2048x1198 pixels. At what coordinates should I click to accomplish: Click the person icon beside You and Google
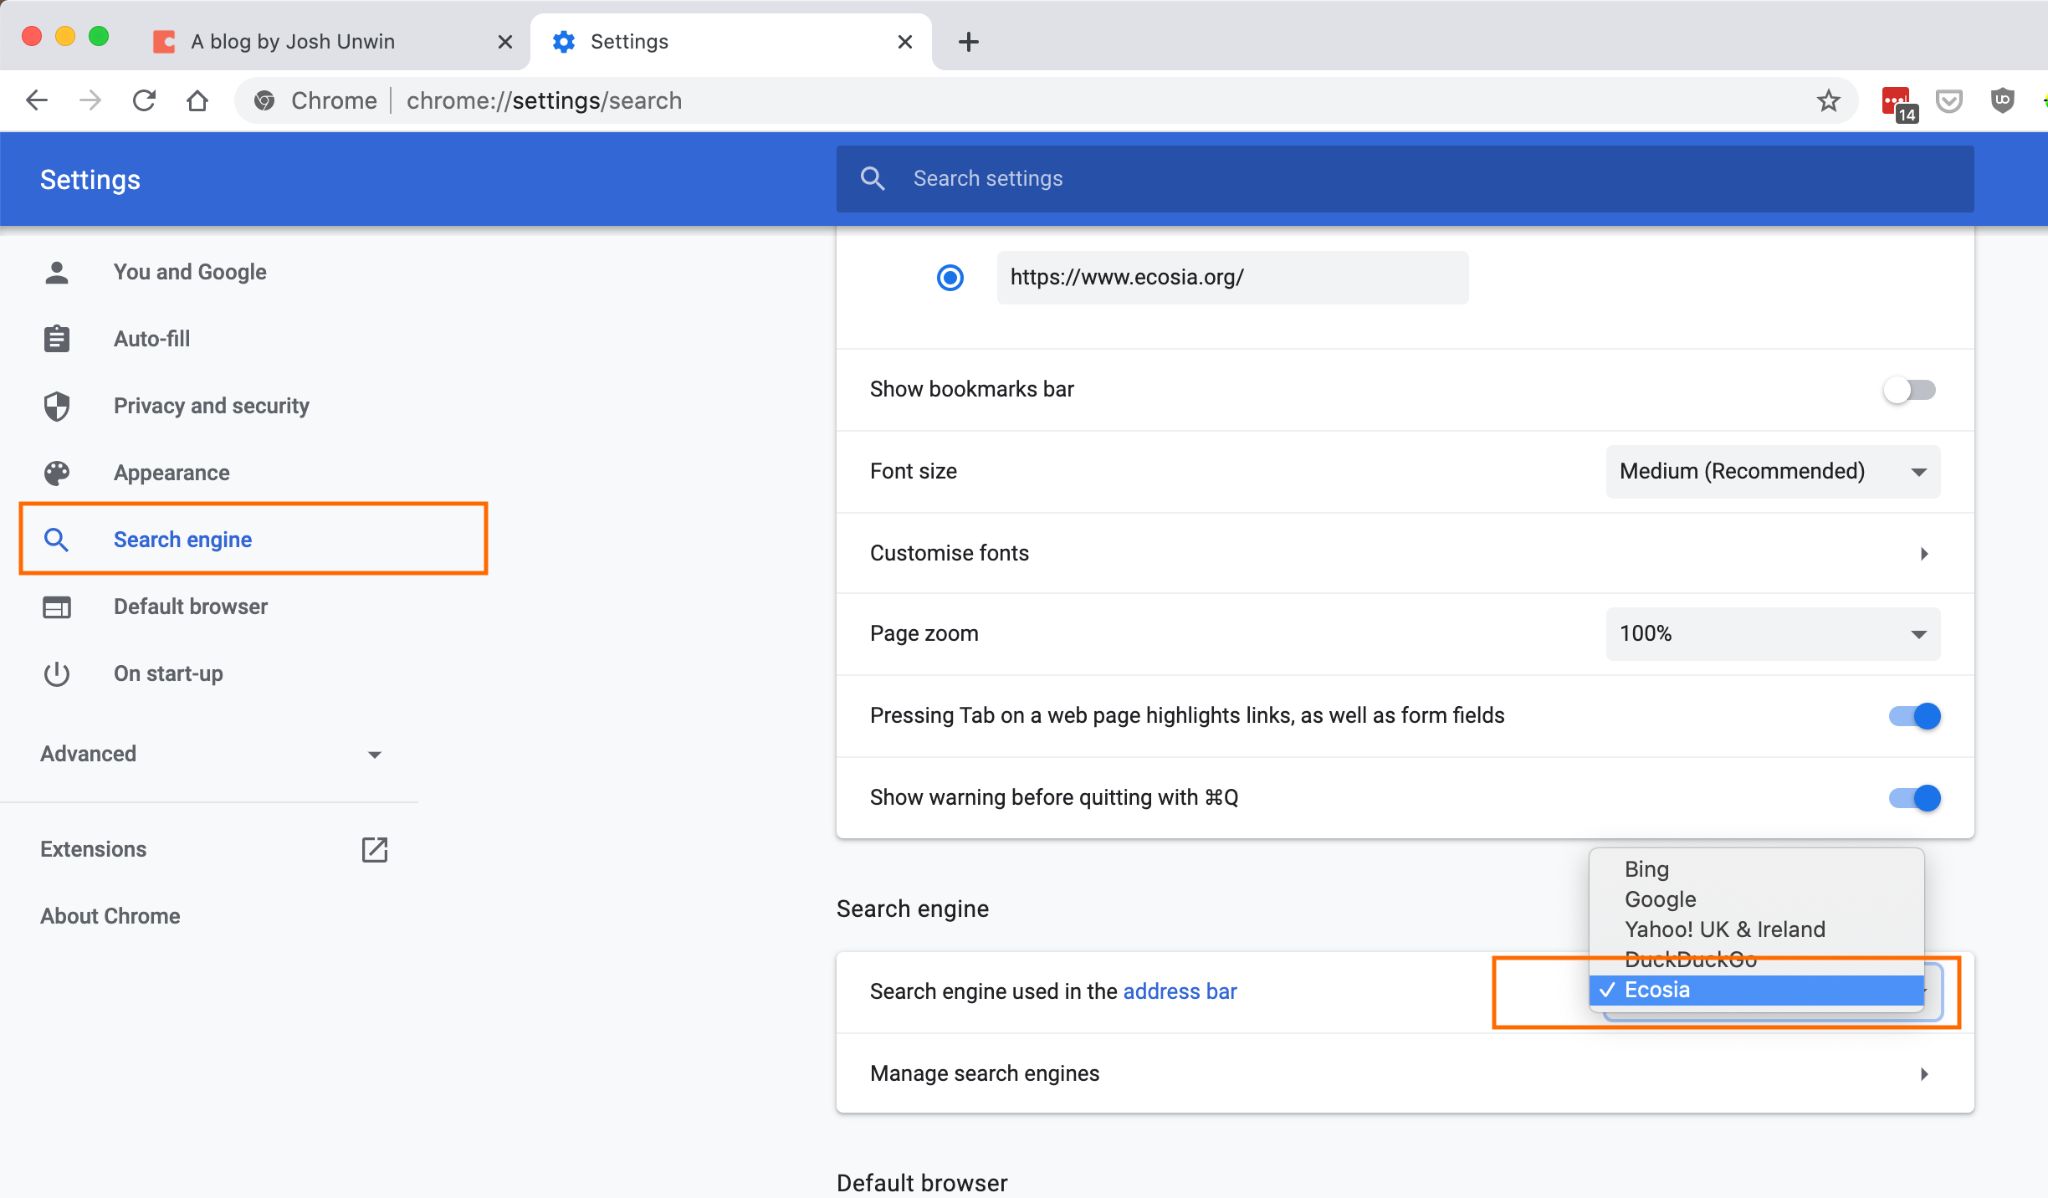click(57, 272)
